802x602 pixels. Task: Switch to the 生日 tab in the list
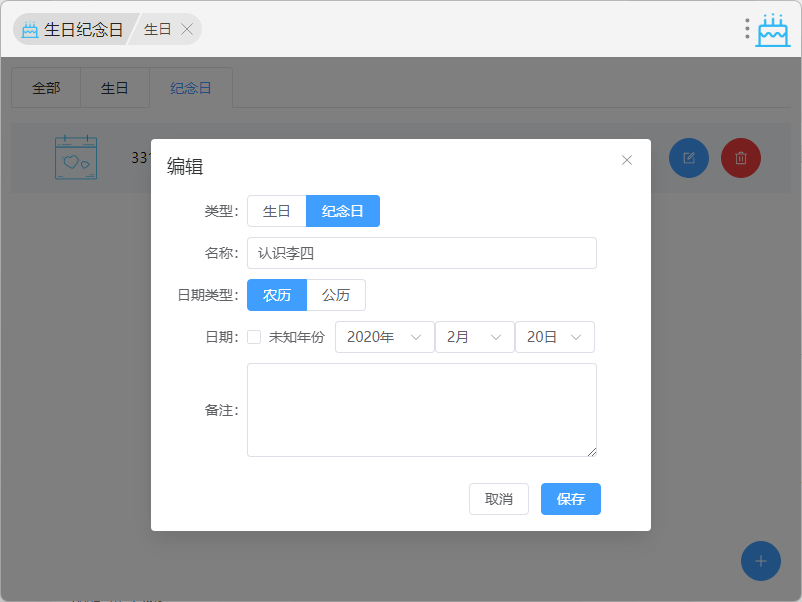(115, 88)
